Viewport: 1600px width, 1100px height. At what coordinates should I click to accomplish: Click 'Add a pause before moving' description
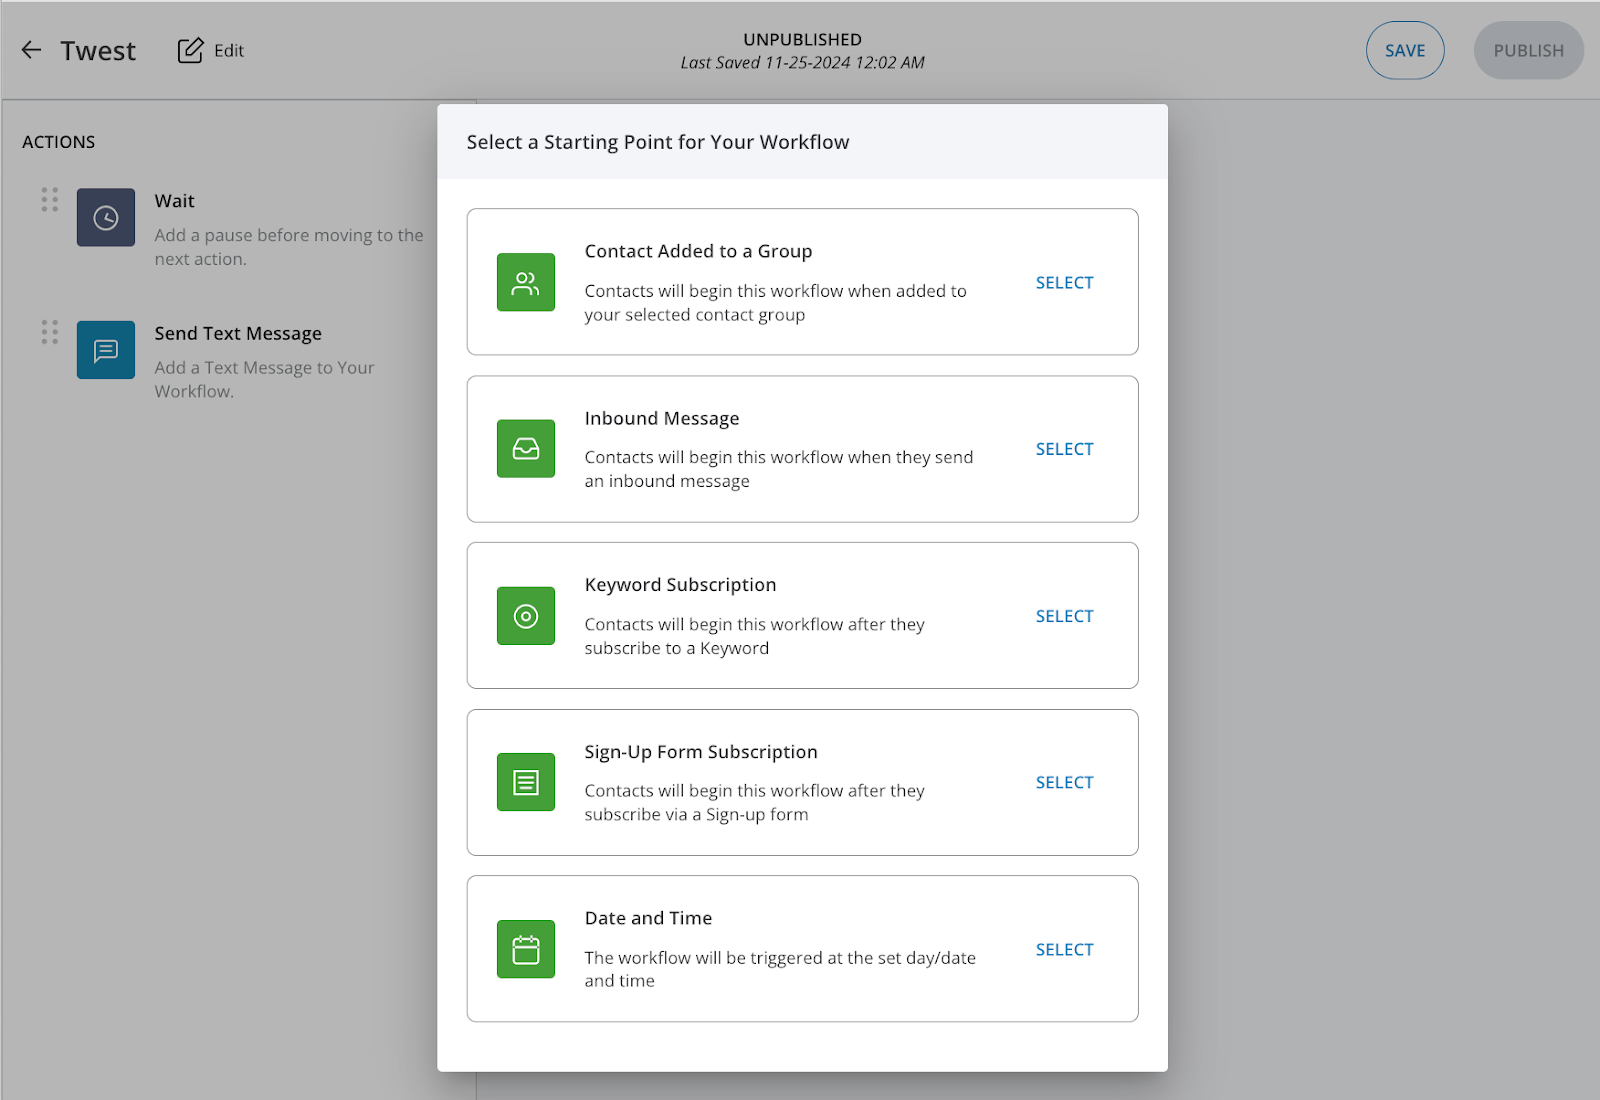tap(289, 247)
